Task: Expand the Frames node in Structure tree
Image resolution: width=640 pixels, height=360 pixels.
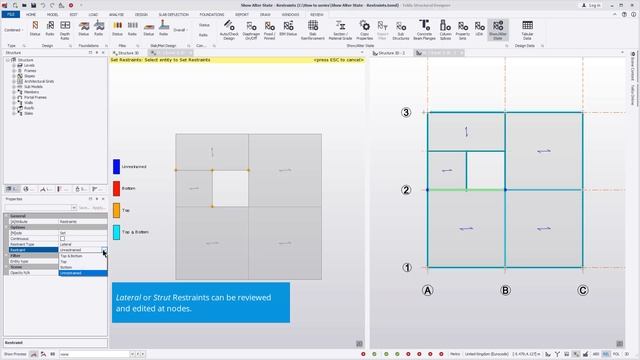Action: click(14, 71)
